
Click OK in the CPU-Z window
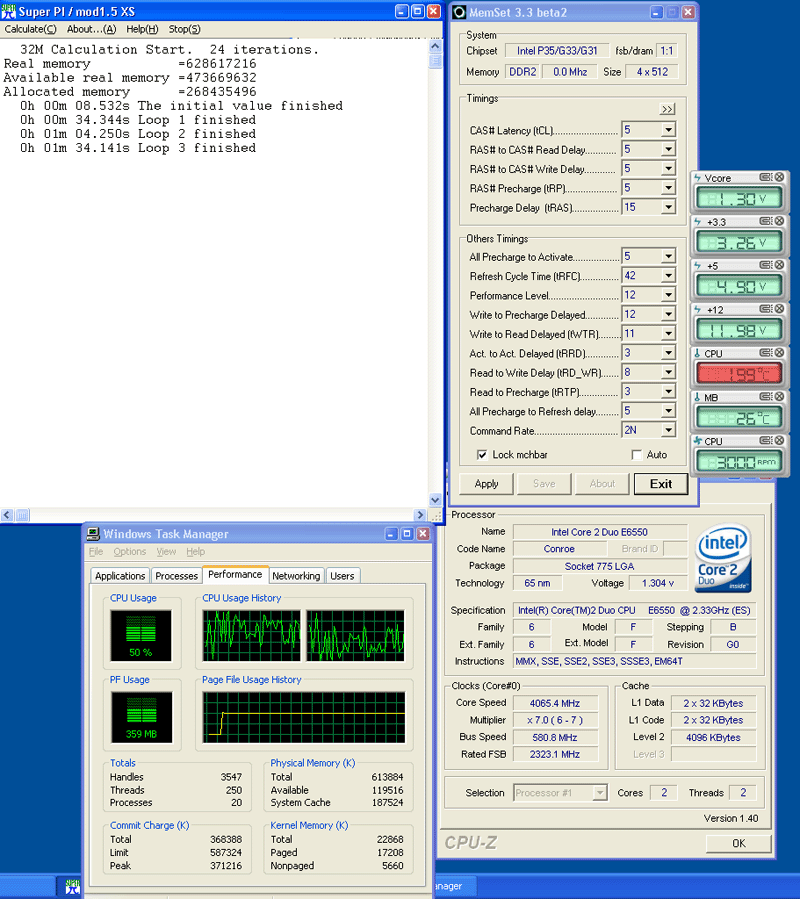(x=738, y=843)
